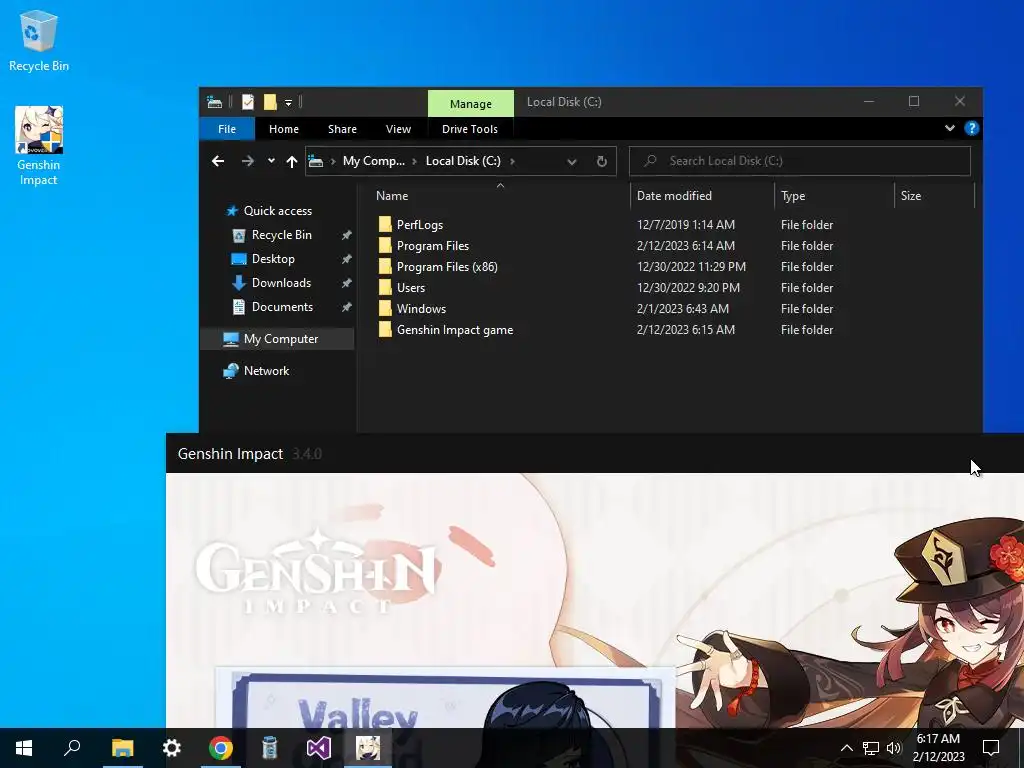This screenshot has height=768, width=1024.
Task: Open File Explorer from the taskbar
Action: (x=122, y=748)
